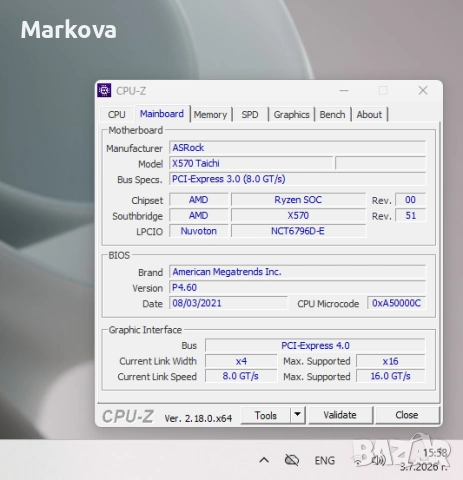This screenshot has width=463, height=480.
Task: Open the Bench tab
Action: pos(332,115)
